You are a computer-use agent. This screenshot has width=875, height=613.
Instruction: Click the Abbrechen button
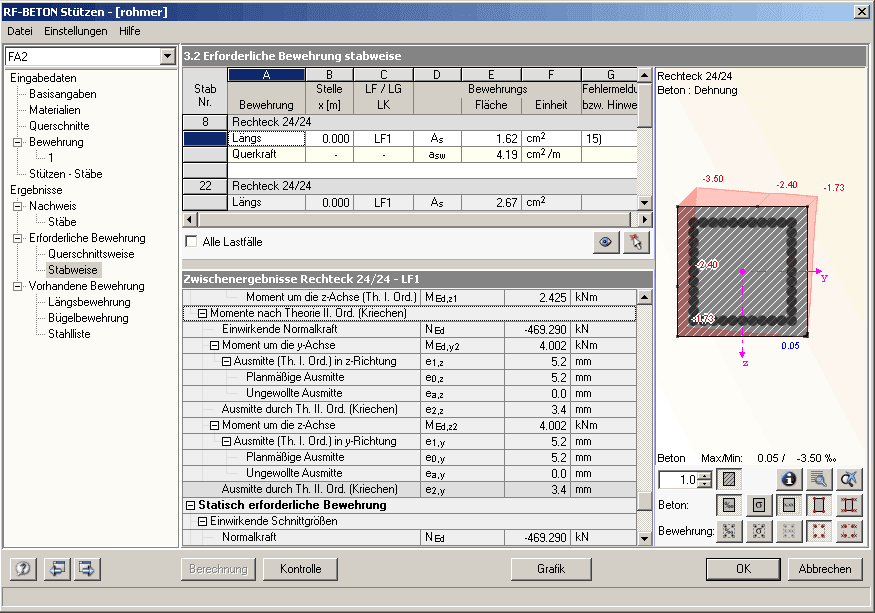(x=825, y=569)
